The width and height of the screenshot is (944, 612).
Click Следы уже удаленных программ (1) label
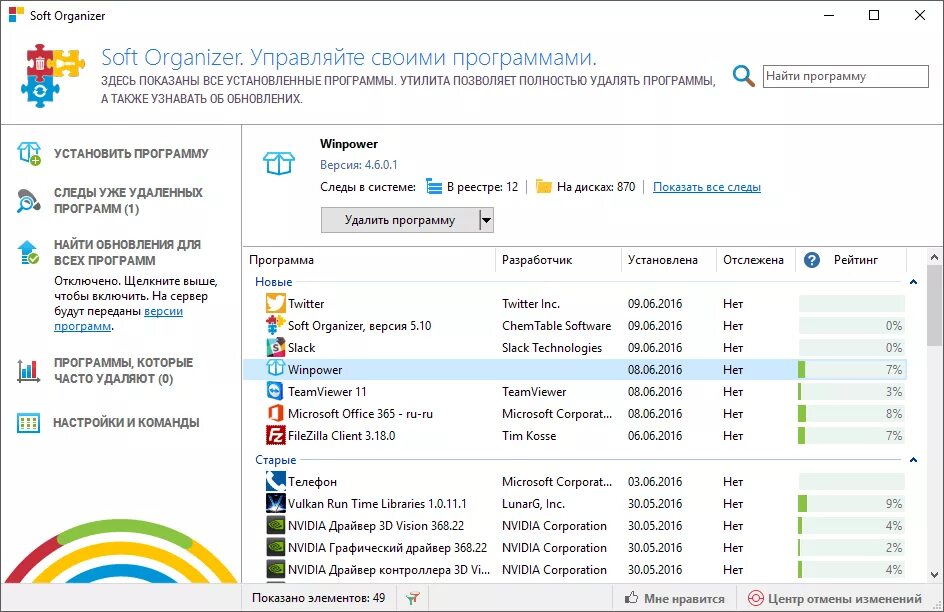tap(128, 200)
